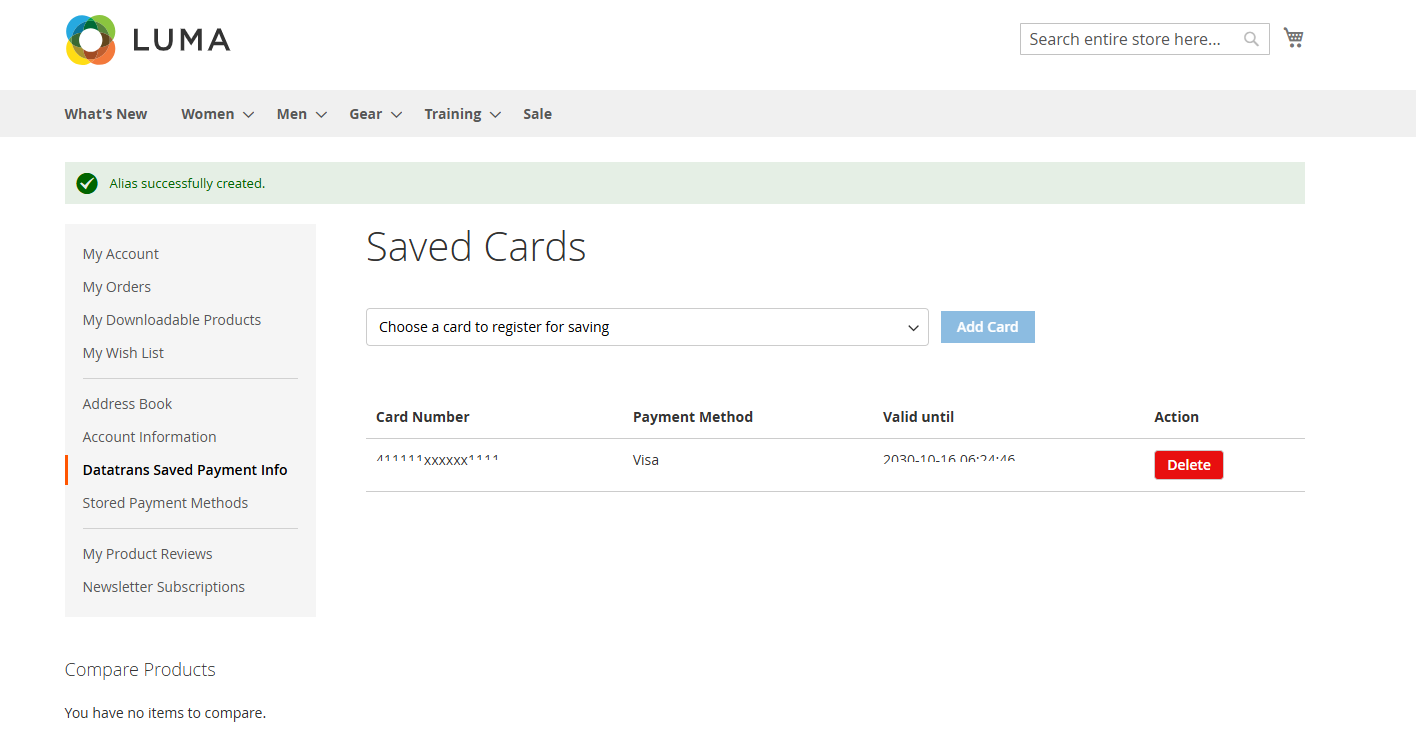Delete the saved Visa card
Screen dimensions: 1416x742
click(x=1188, y=464)
